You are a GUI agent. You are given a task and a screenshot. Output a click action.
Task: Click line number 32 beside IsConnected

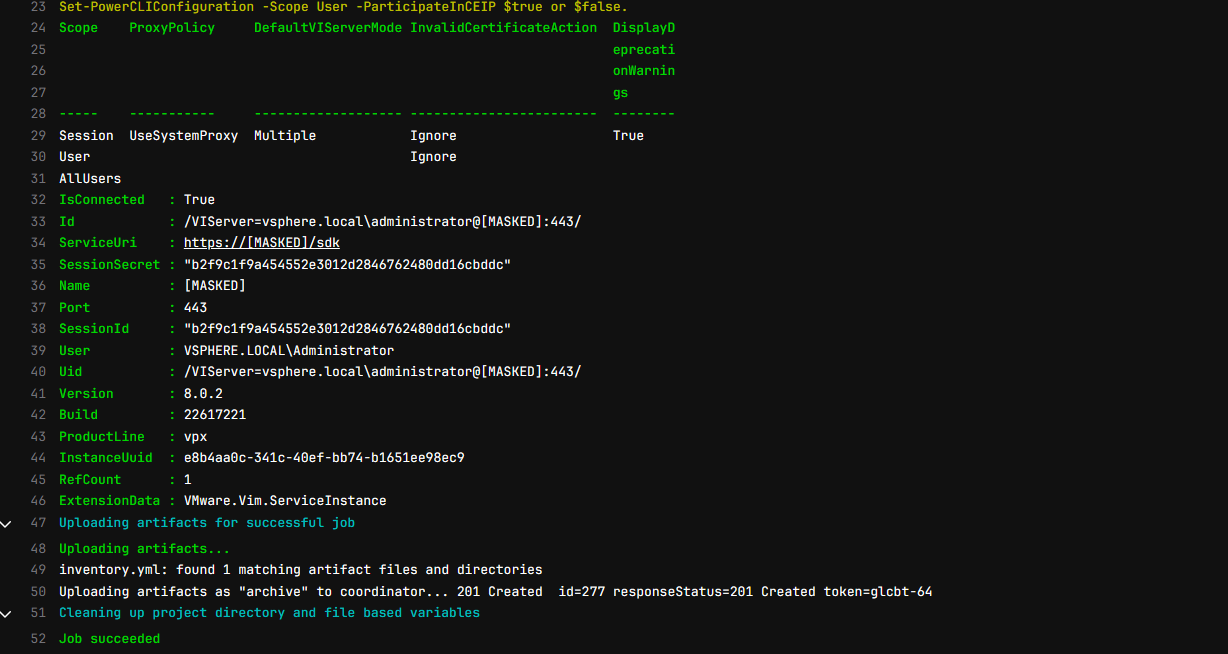click(39, 200)
